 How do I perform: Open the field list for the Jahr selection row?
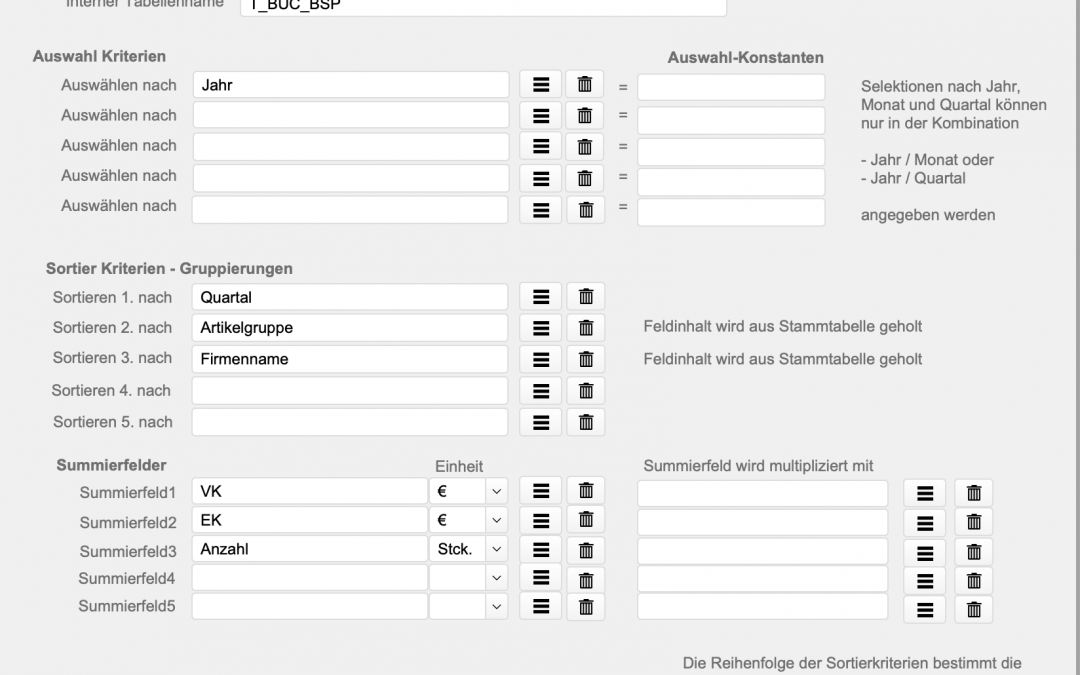pos(541,86)
